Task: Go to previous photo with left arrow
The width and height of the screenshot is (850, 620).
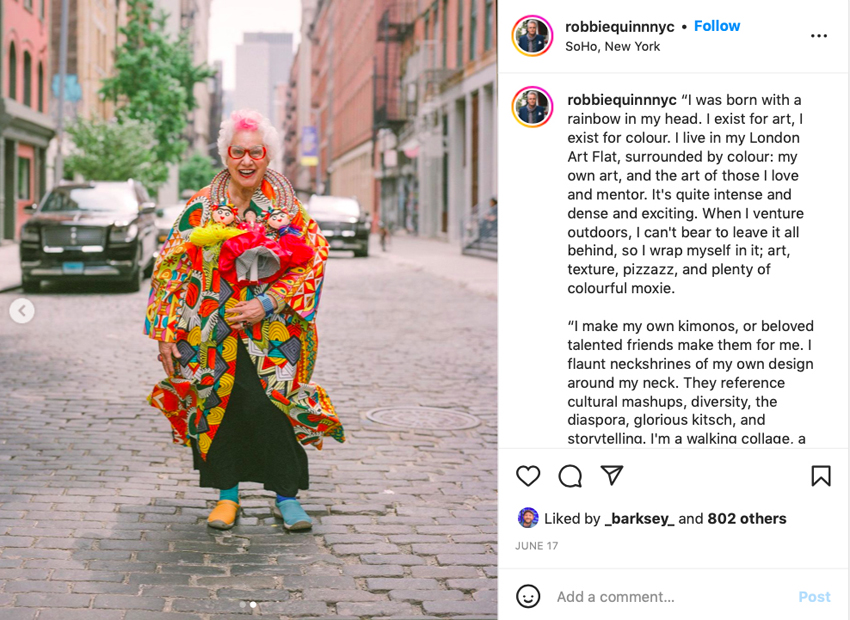Action: click(x=22, y=311)
